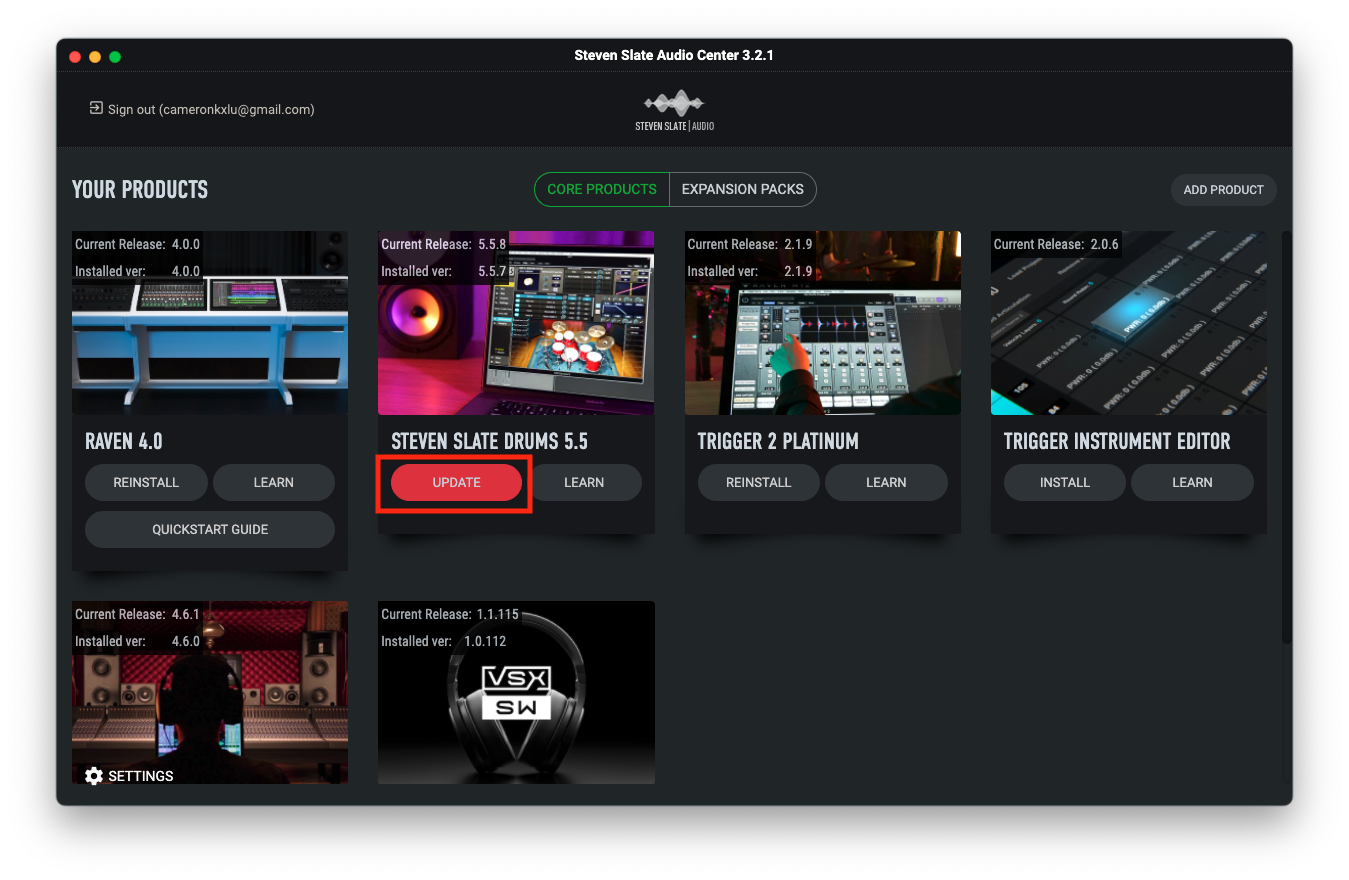
Task: Open Learn for Trigger Instrument Editor
Action: click(1192, 482)
